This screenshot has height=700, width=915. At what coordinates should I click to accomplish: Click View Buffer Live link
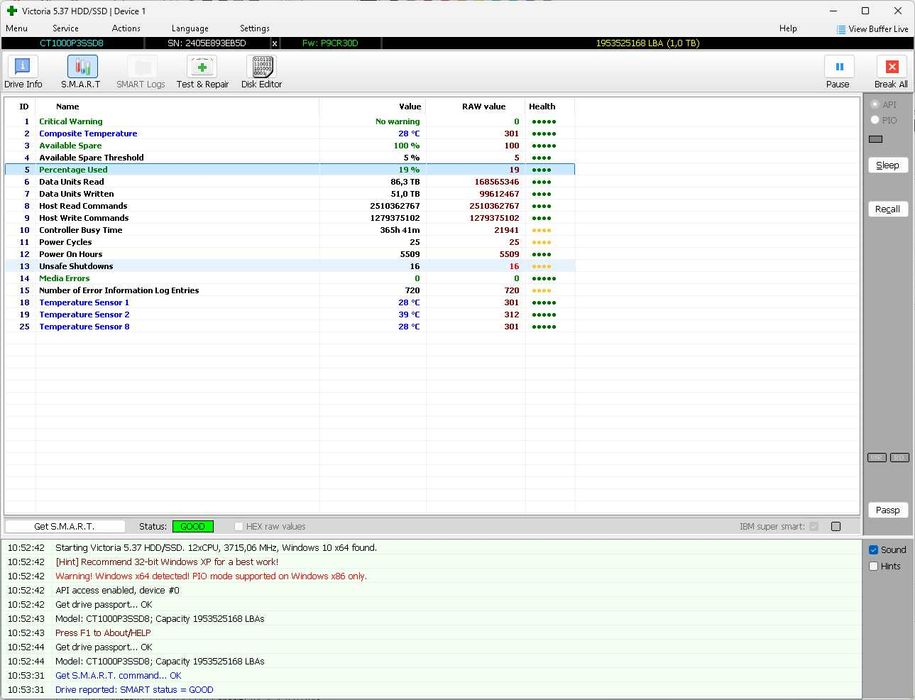tap(878, 29)
